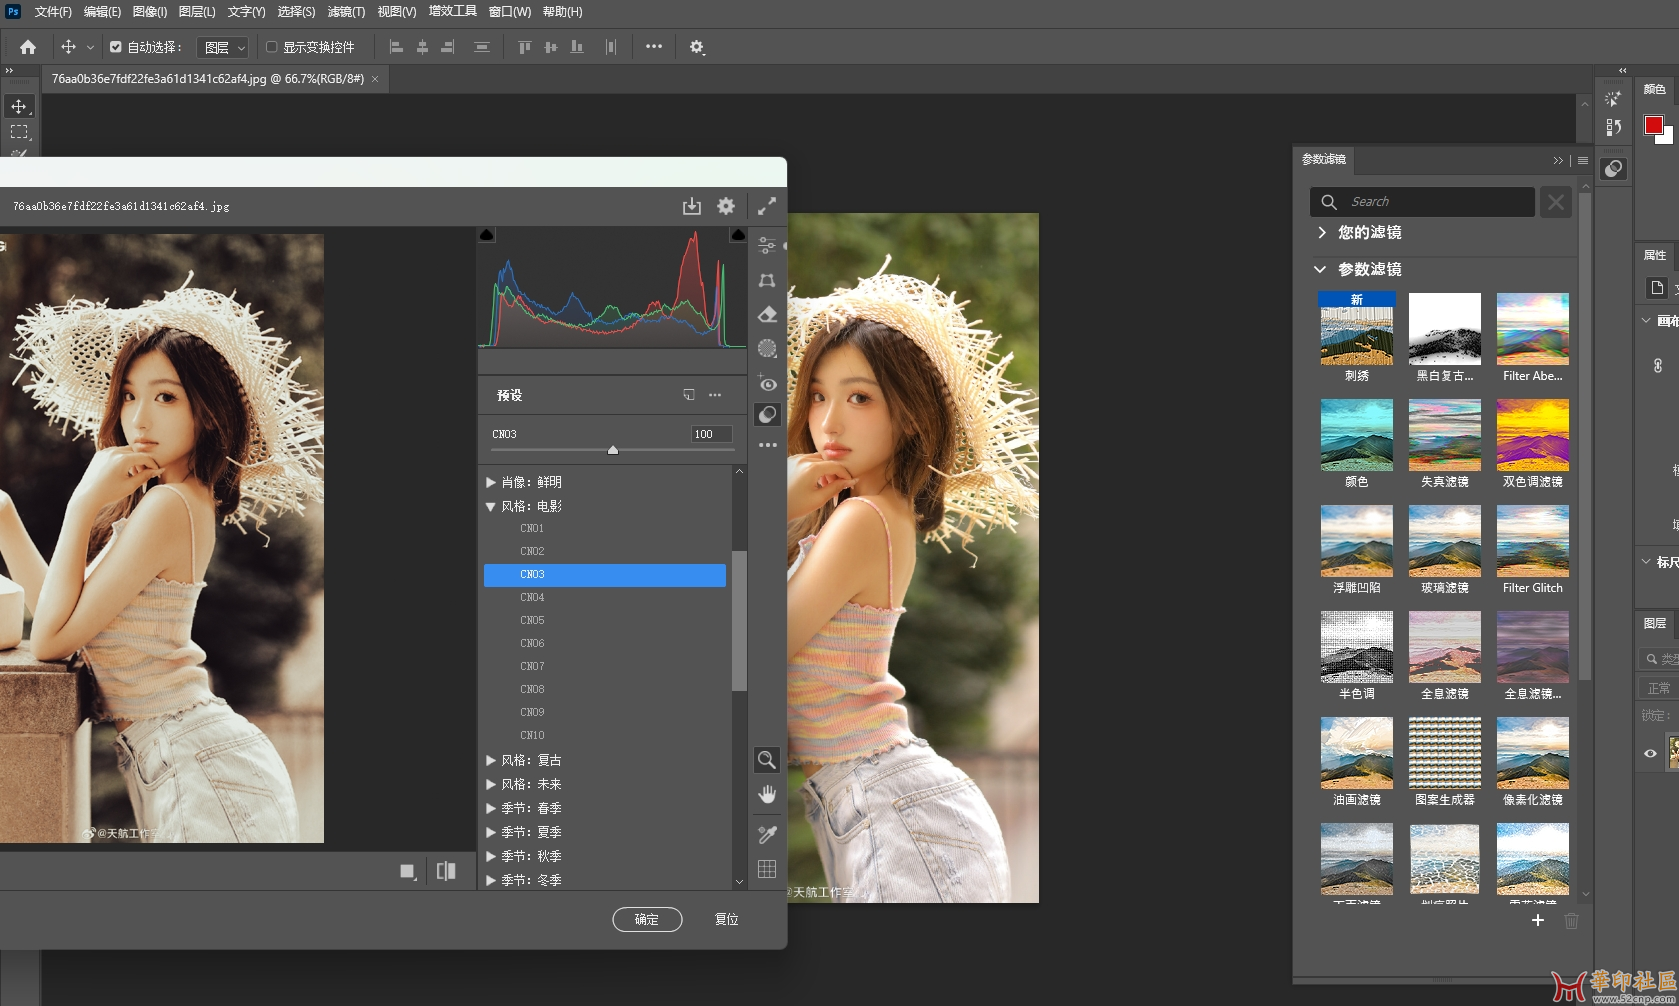
Task: Open the options bar gear settings
Action: [x=697, y=47]
